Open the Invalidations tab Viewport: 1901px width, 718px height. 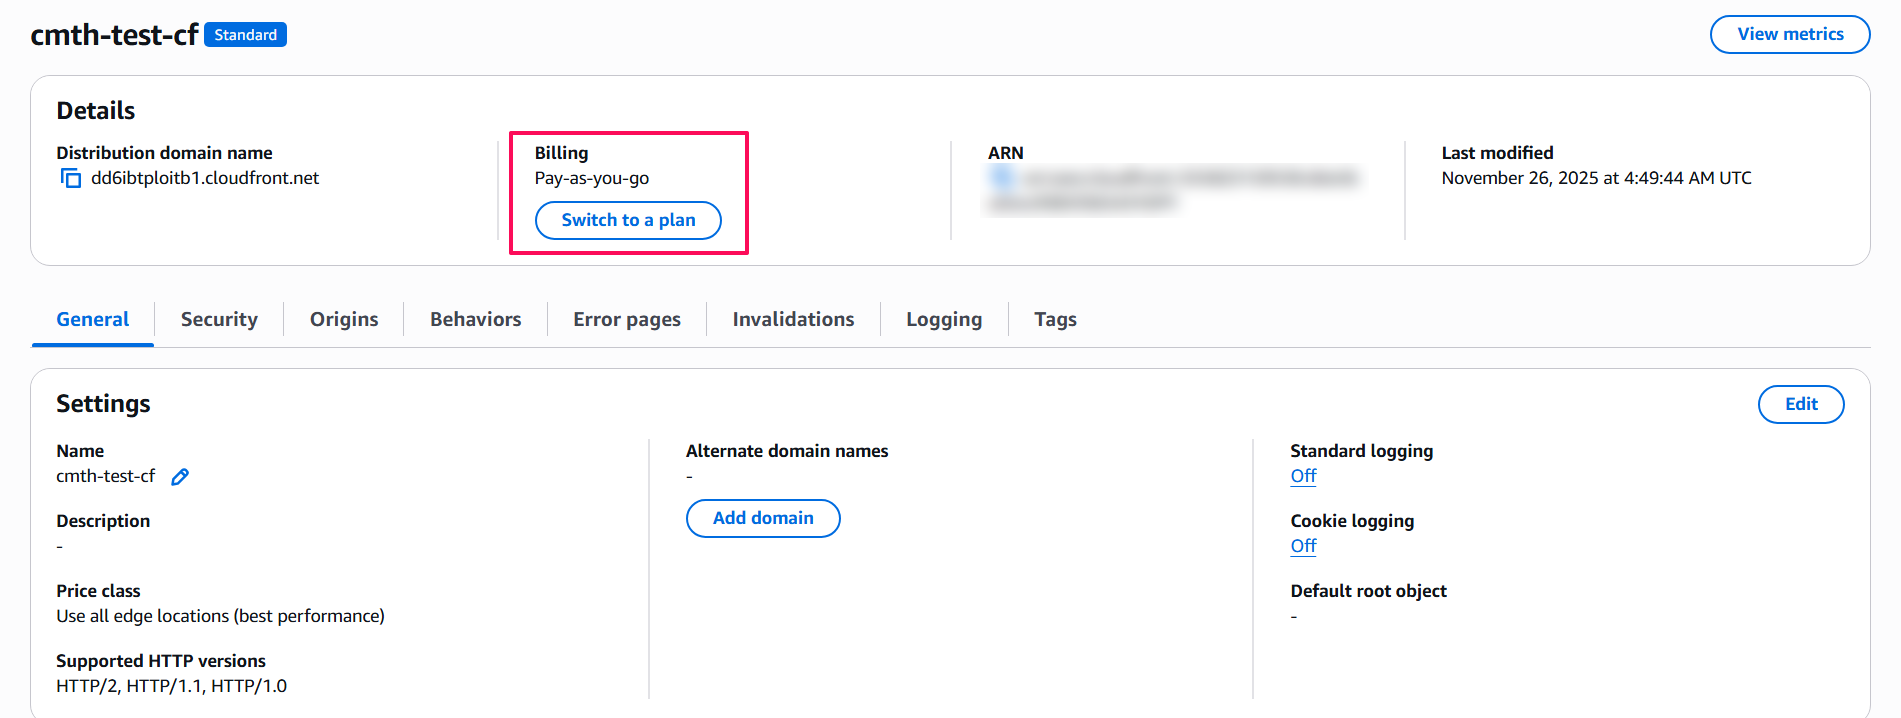tap(793, 319)
